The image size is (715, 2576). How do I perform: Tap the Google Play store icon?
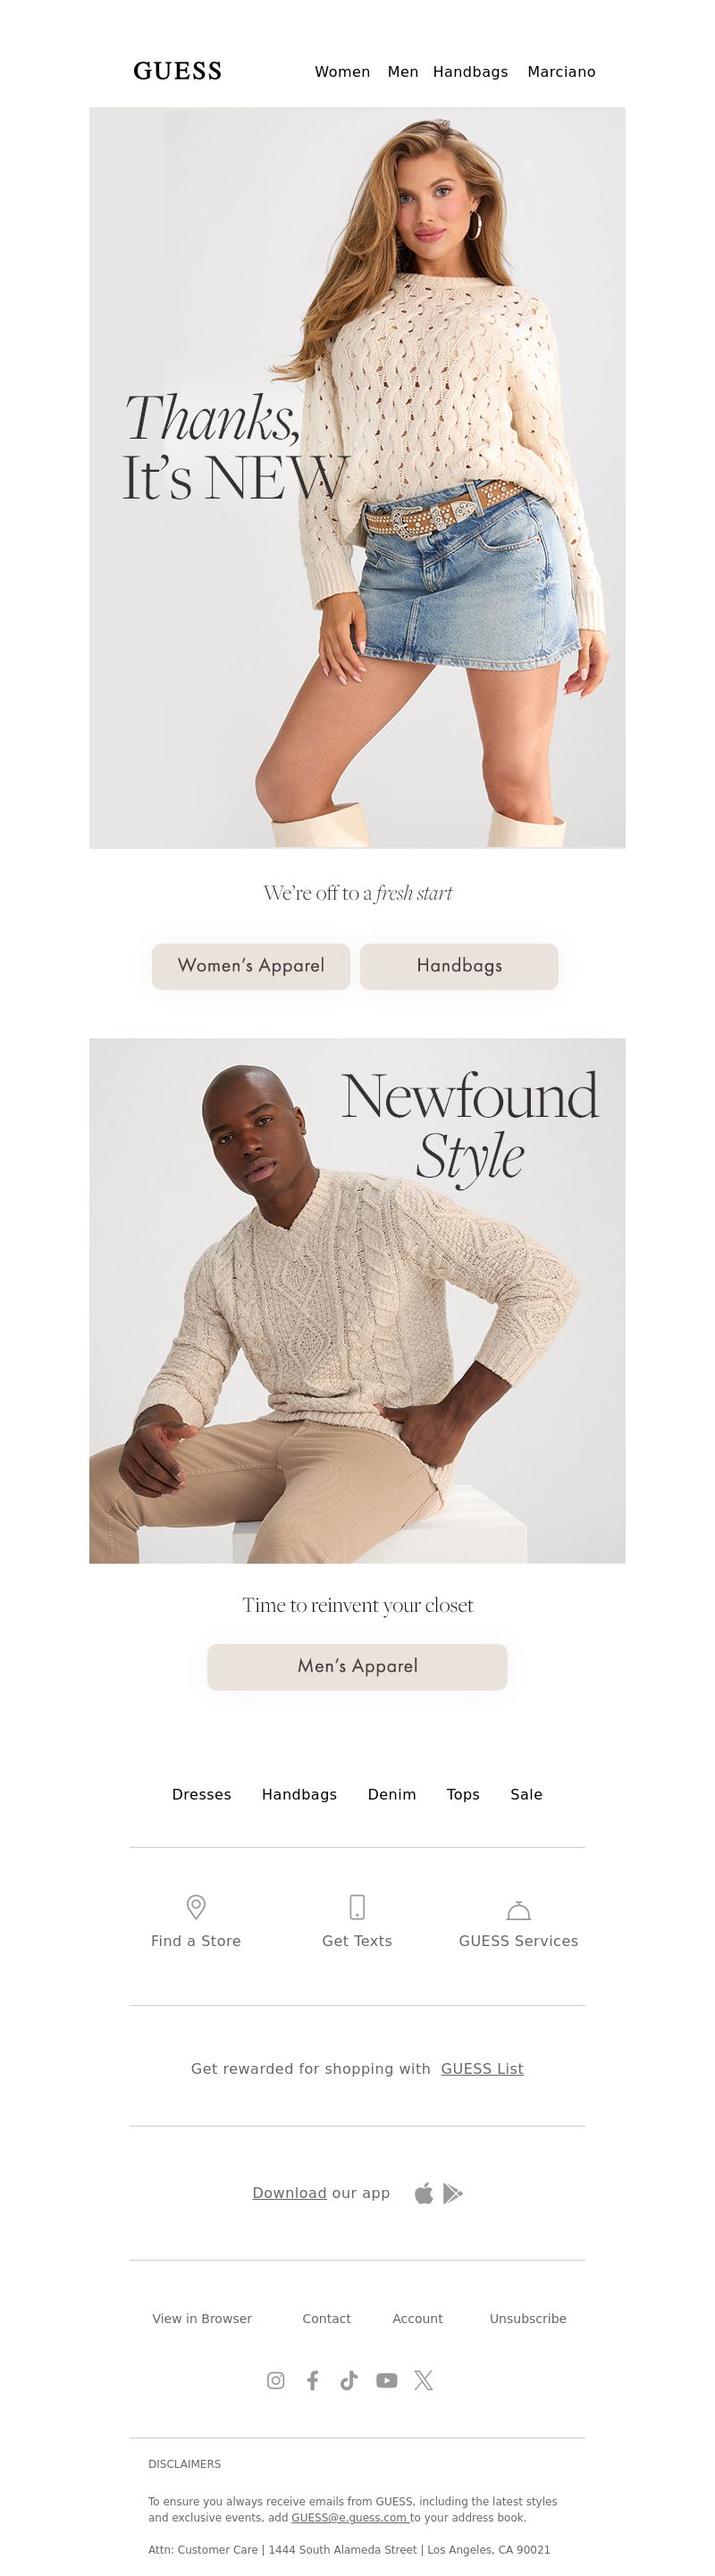pyautogui.click(x=453, y=2193)
